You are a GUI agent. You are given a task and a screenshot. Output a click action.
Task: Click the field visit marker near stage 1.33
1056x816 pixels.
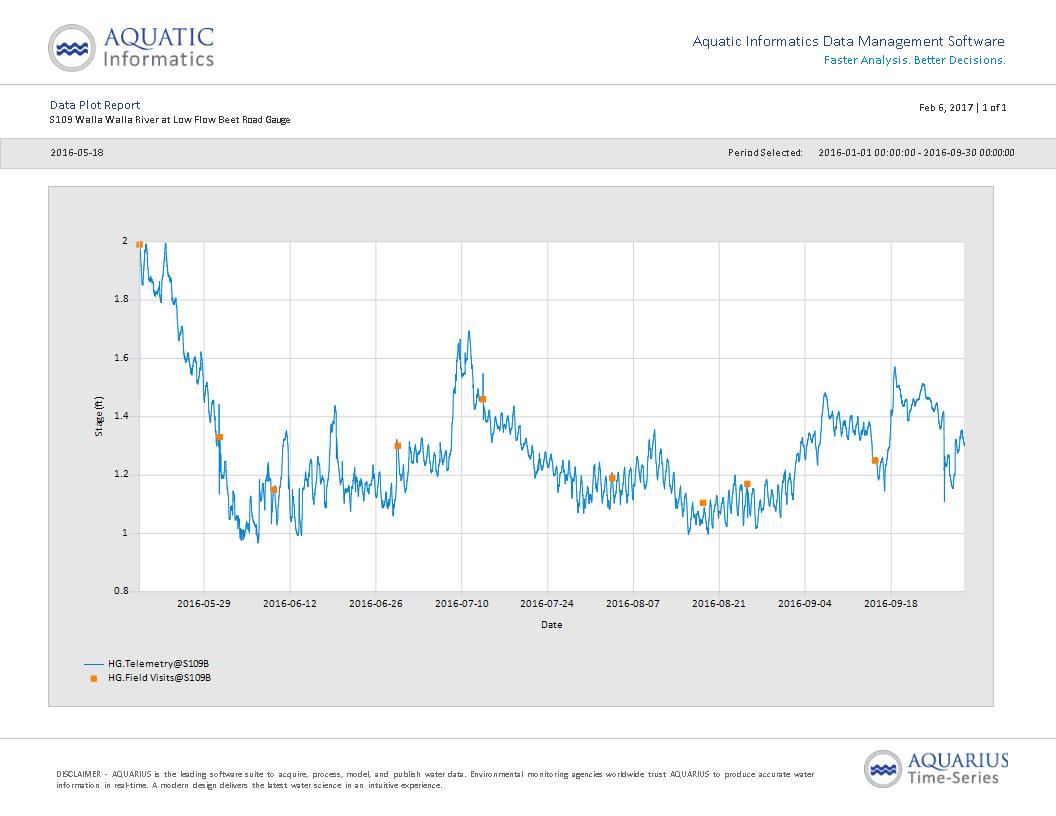(220, 437)
